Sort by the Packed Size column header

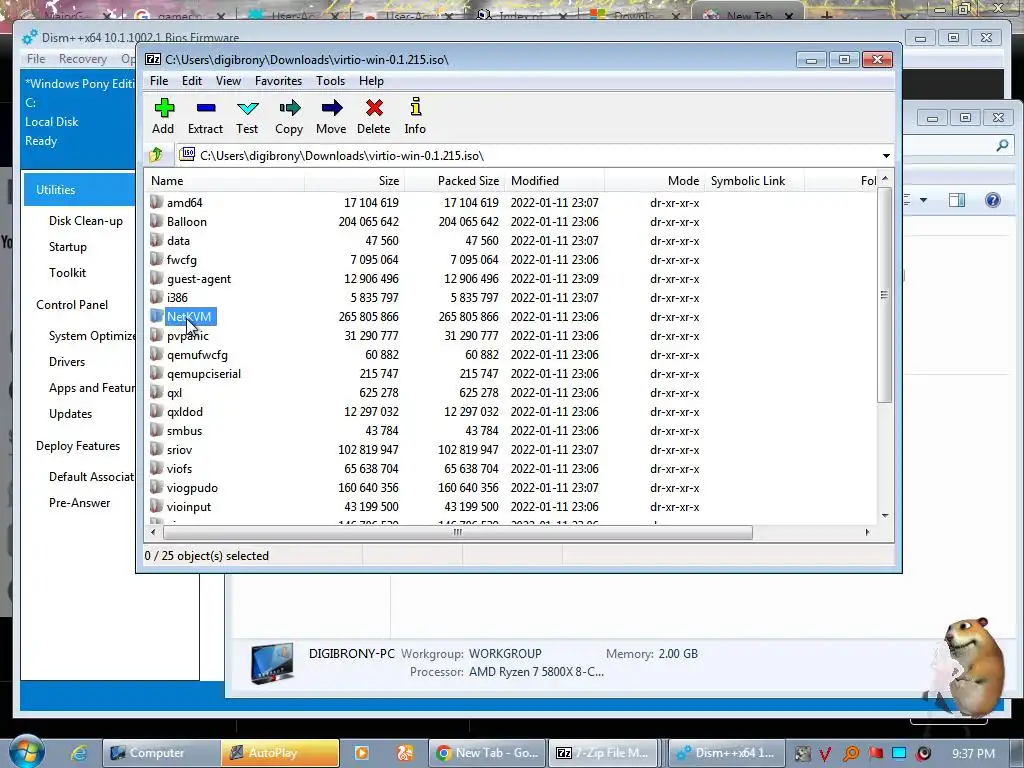(x=455, y=181)
